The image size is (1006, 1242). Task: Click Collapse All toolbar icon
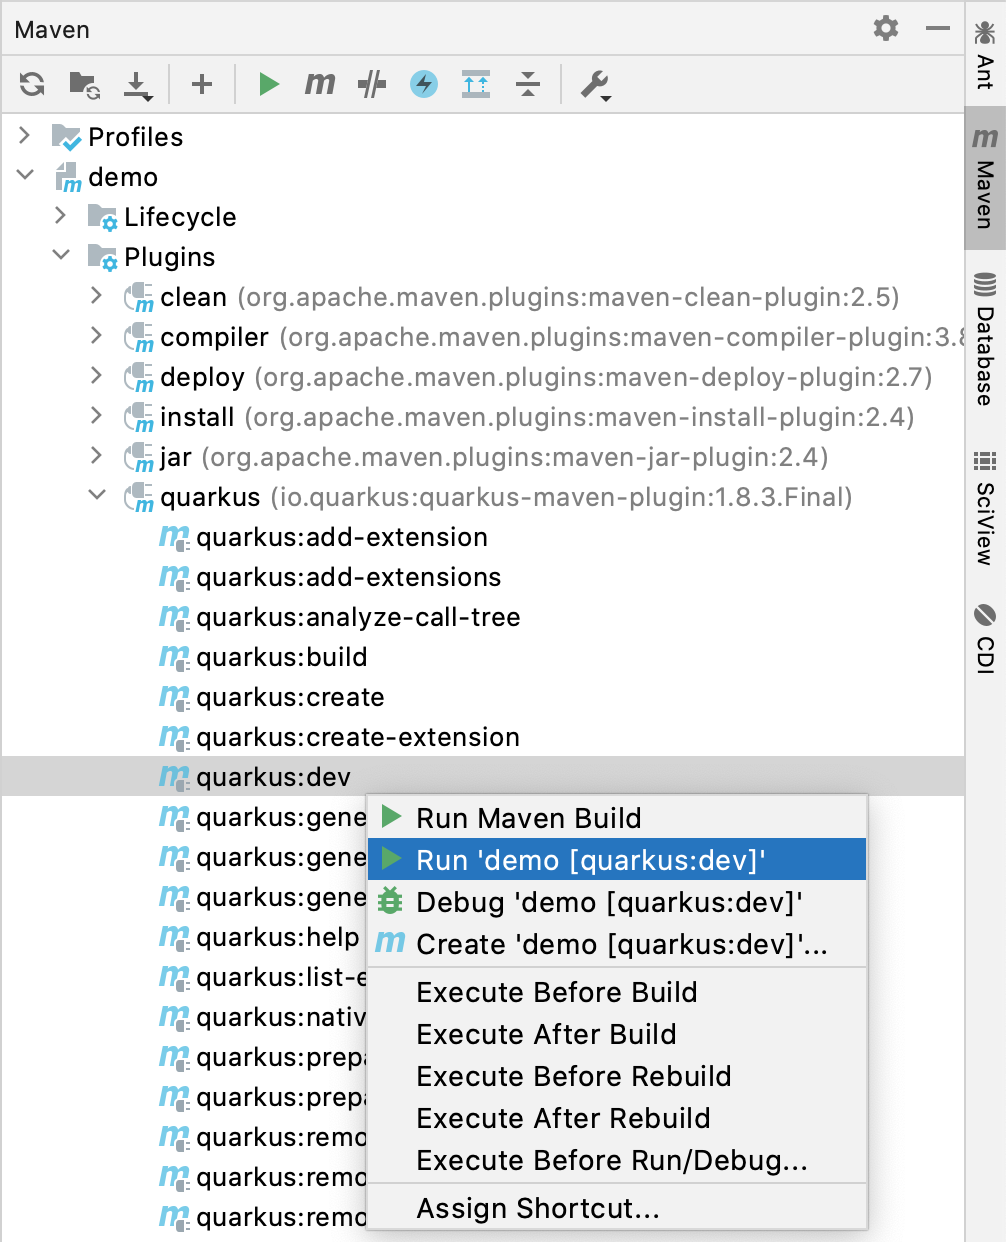click(x=528, y=84)
